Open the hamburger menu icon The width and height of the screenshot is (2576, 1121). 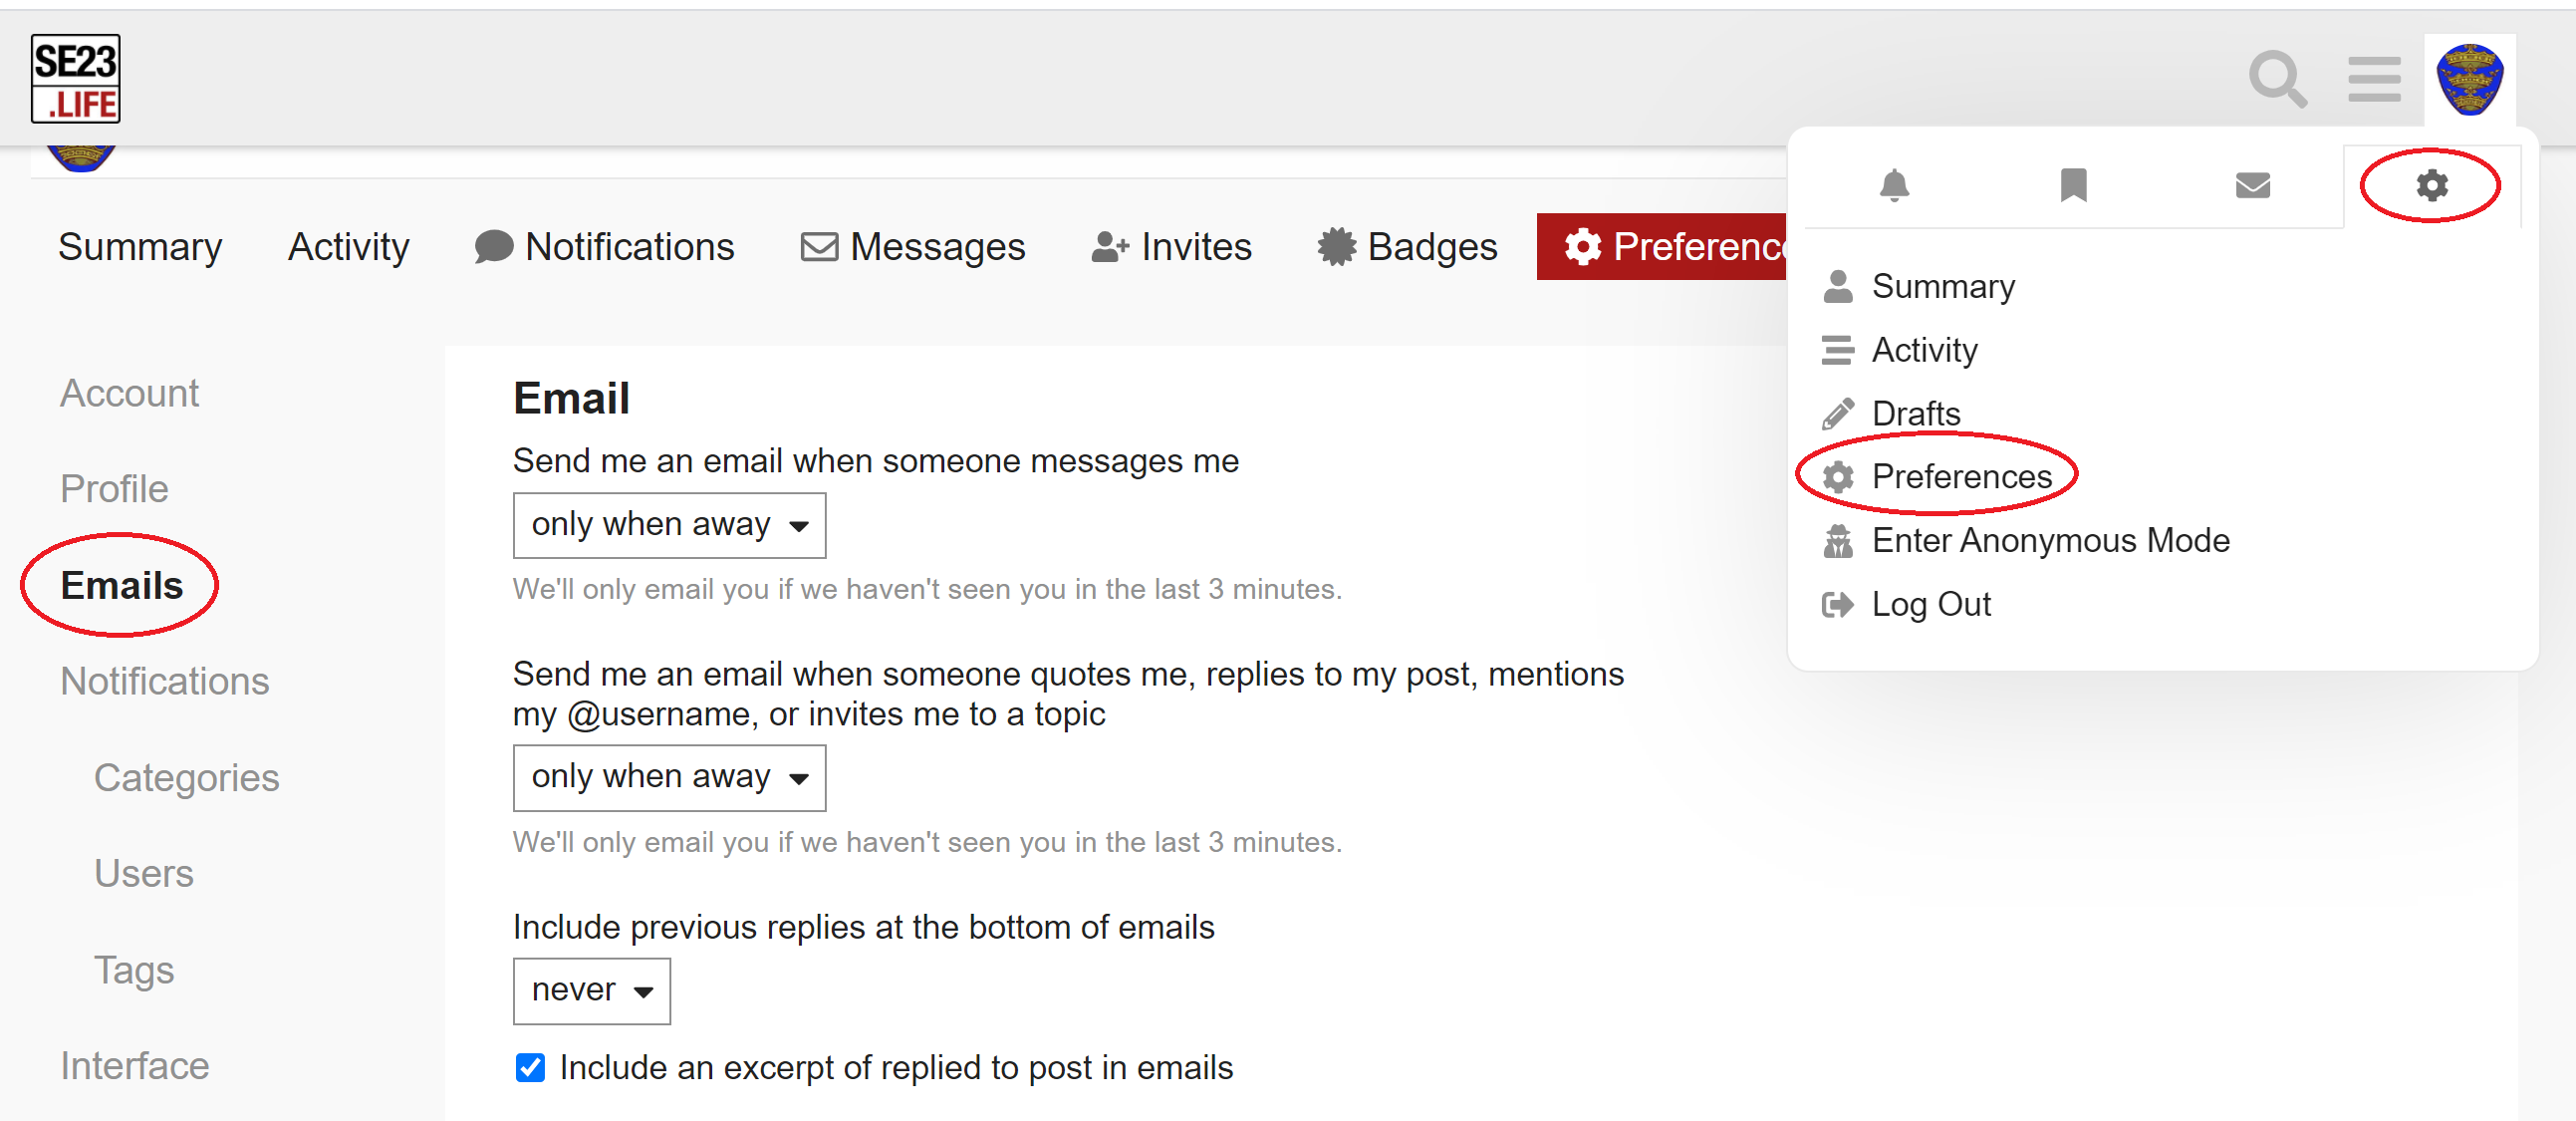[x=2374, y=79]
